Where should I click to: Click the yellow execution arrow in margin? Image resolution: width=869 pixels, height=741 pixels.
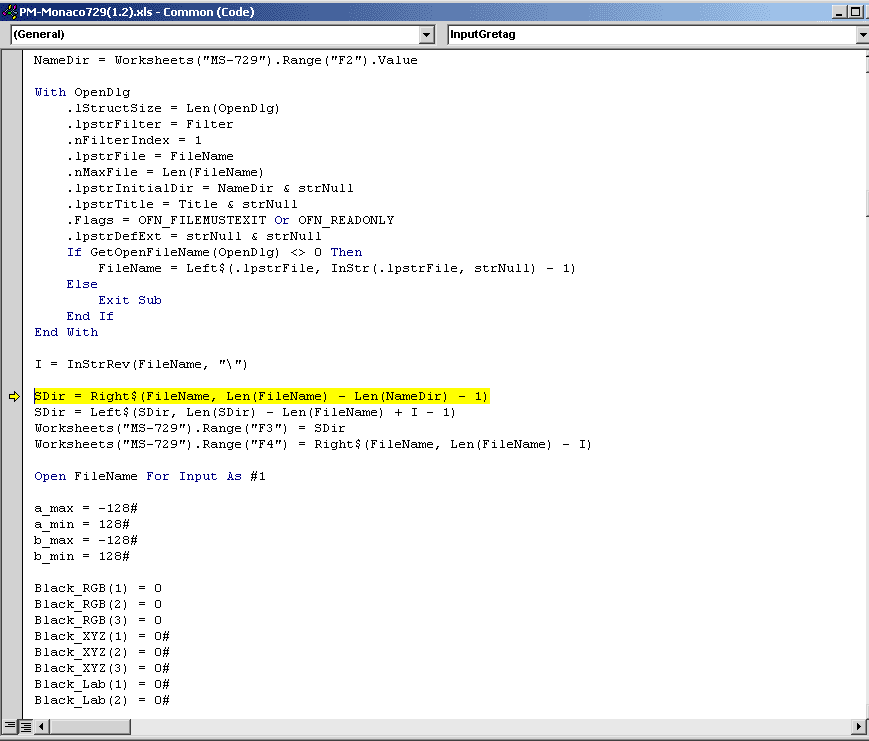pos(14,396)
